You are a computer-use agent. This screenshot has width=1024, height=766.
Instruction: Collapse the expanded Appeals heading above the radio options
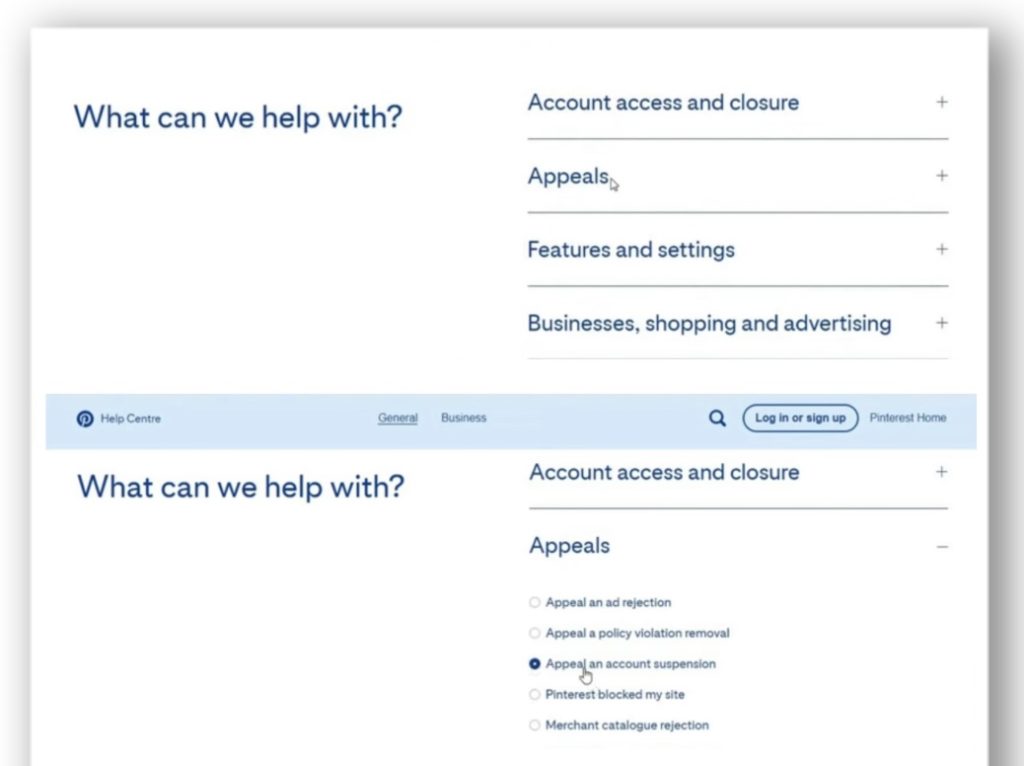(569, 546)
